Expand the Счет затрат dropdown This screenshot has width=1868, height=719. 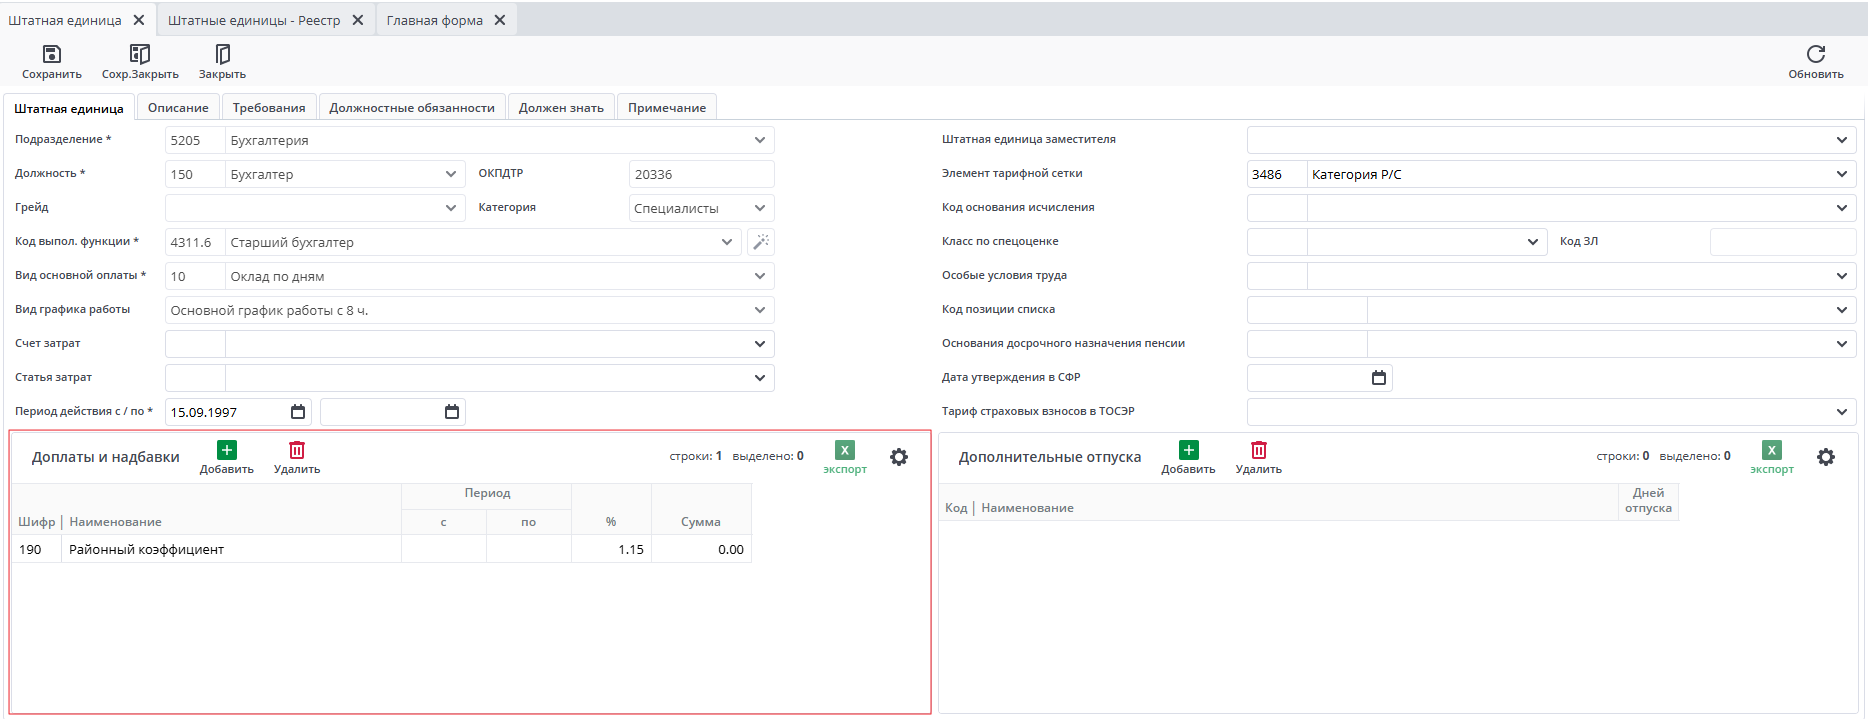760,344
